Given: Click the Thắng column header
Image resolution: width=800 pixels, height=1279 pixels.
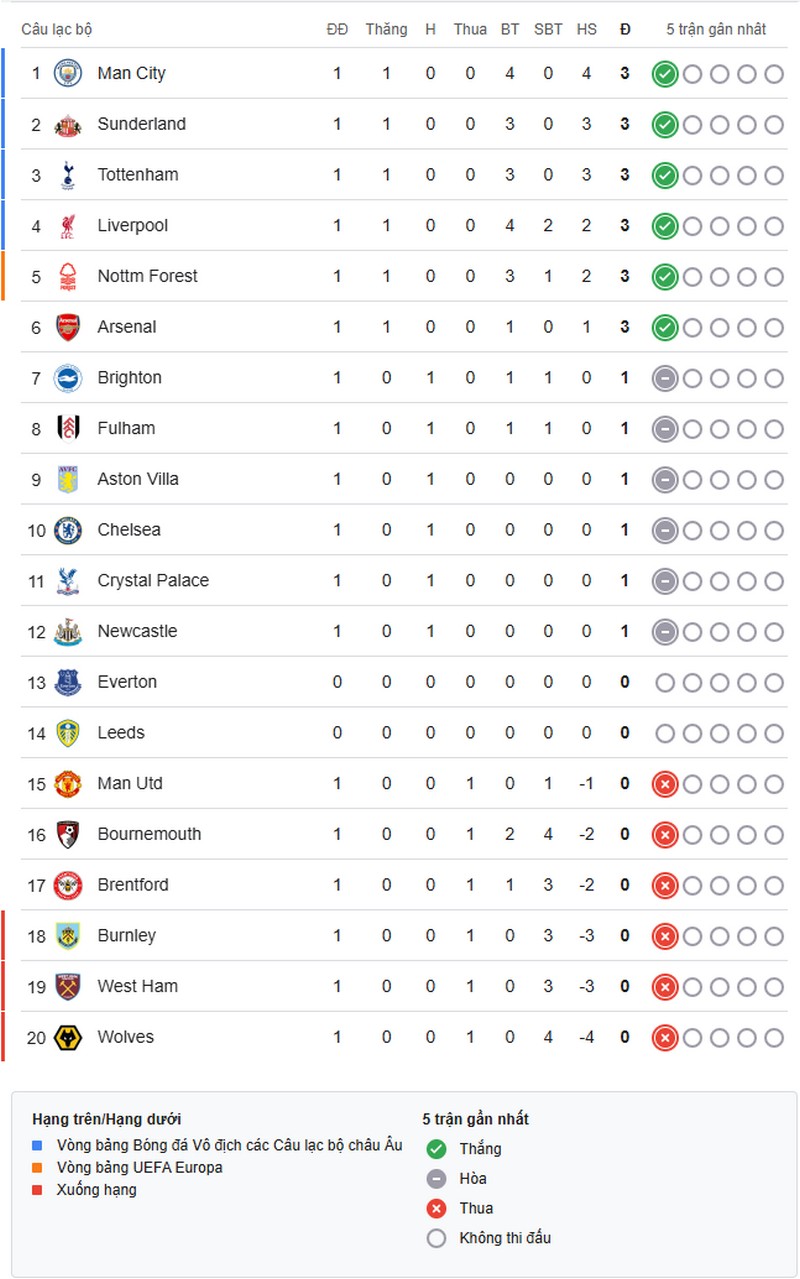Looking at the screenshot, I should click(x=386, y=29).
